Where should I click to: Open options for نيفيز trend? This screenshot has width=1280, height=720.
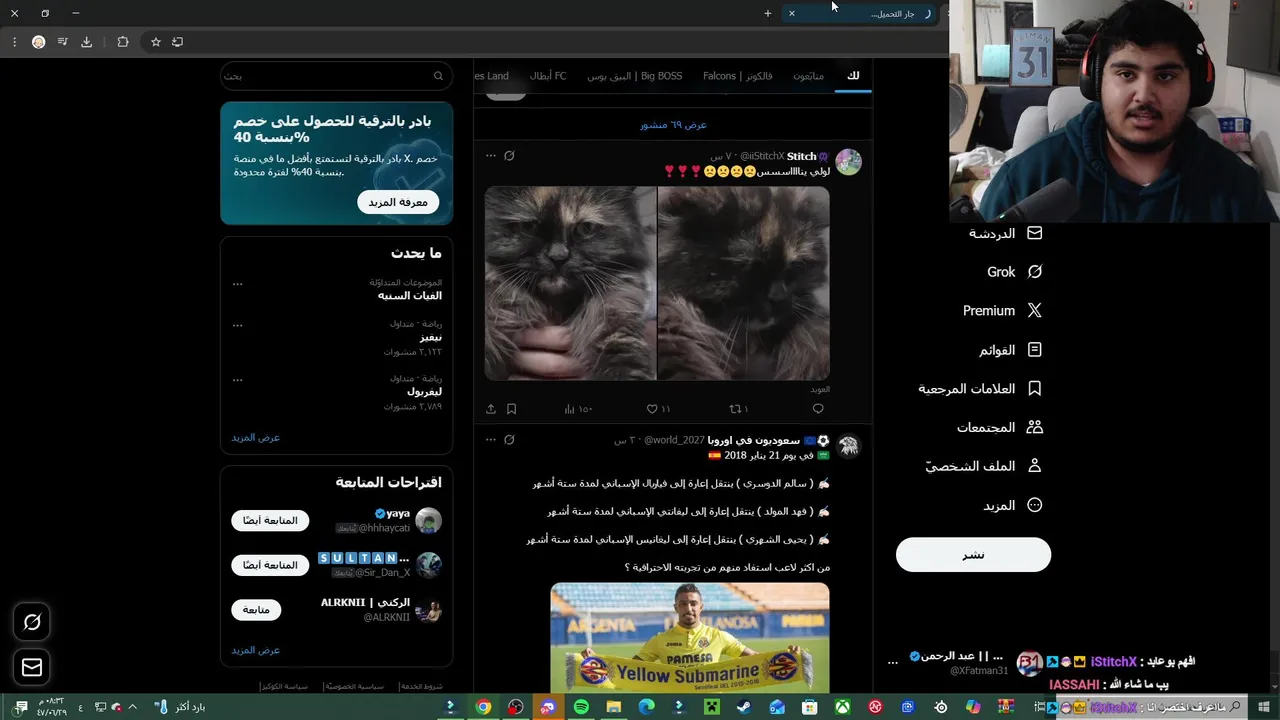238,325
